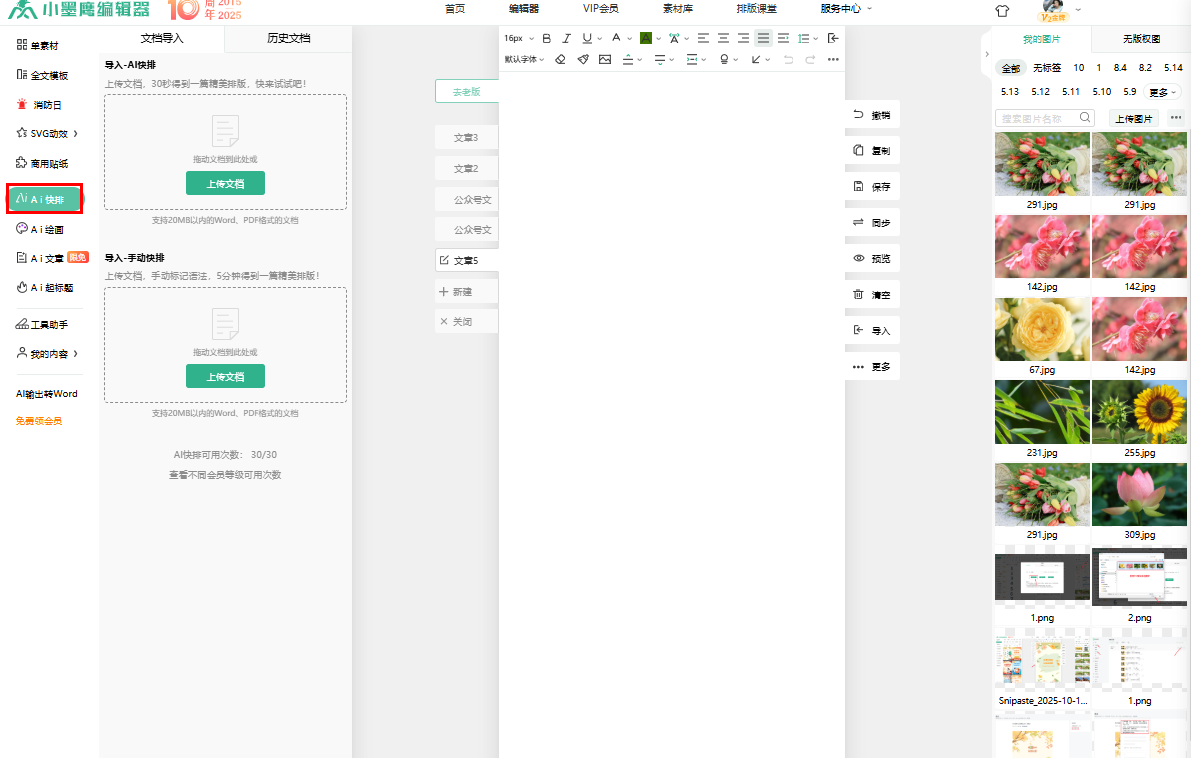Open VIP会员 in top navigation
The height and width of the screenshot is (758, 1191).
pyautogui.click(x=600, y=8)
